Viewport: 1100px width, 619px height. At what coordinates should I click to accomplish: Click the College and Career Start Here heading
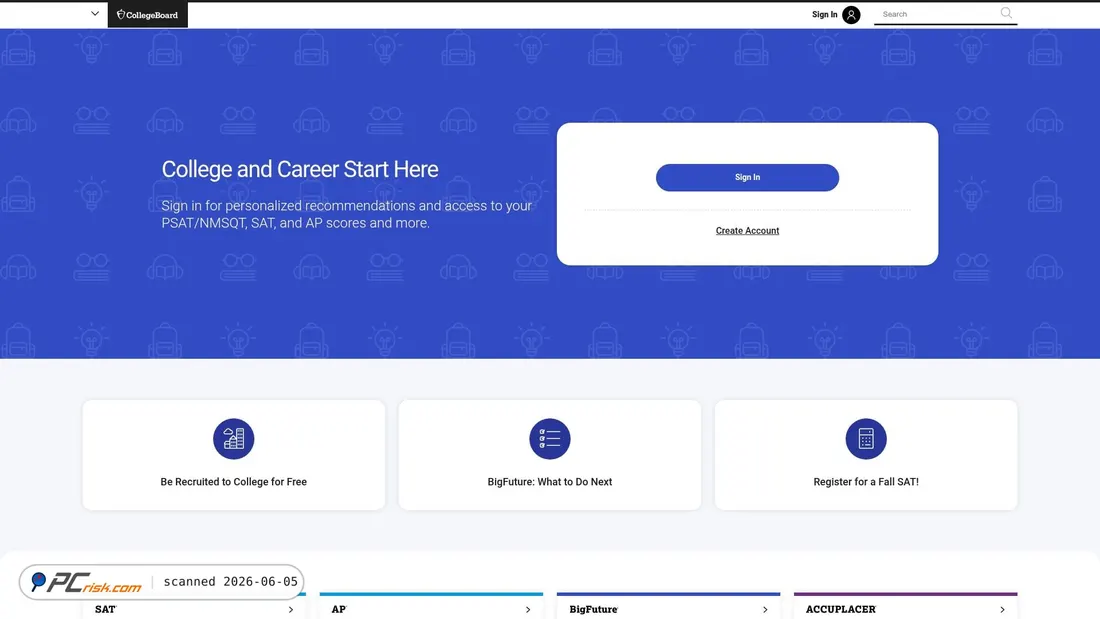tap(300, 169)
